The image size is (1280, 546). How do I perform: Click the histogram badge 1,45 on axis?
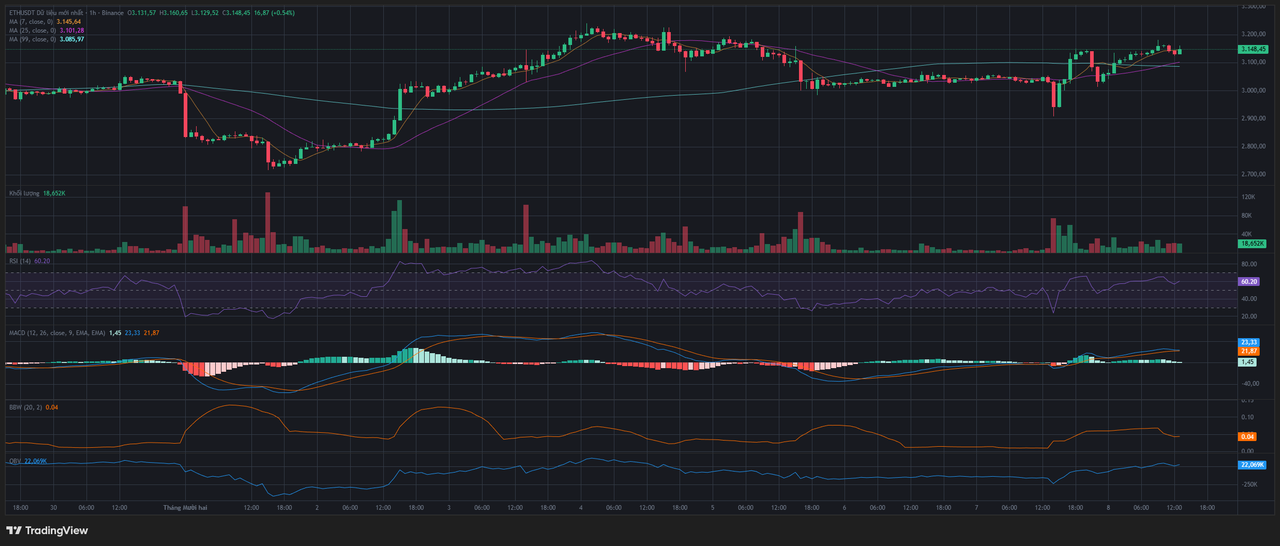tap(1248, 361)
